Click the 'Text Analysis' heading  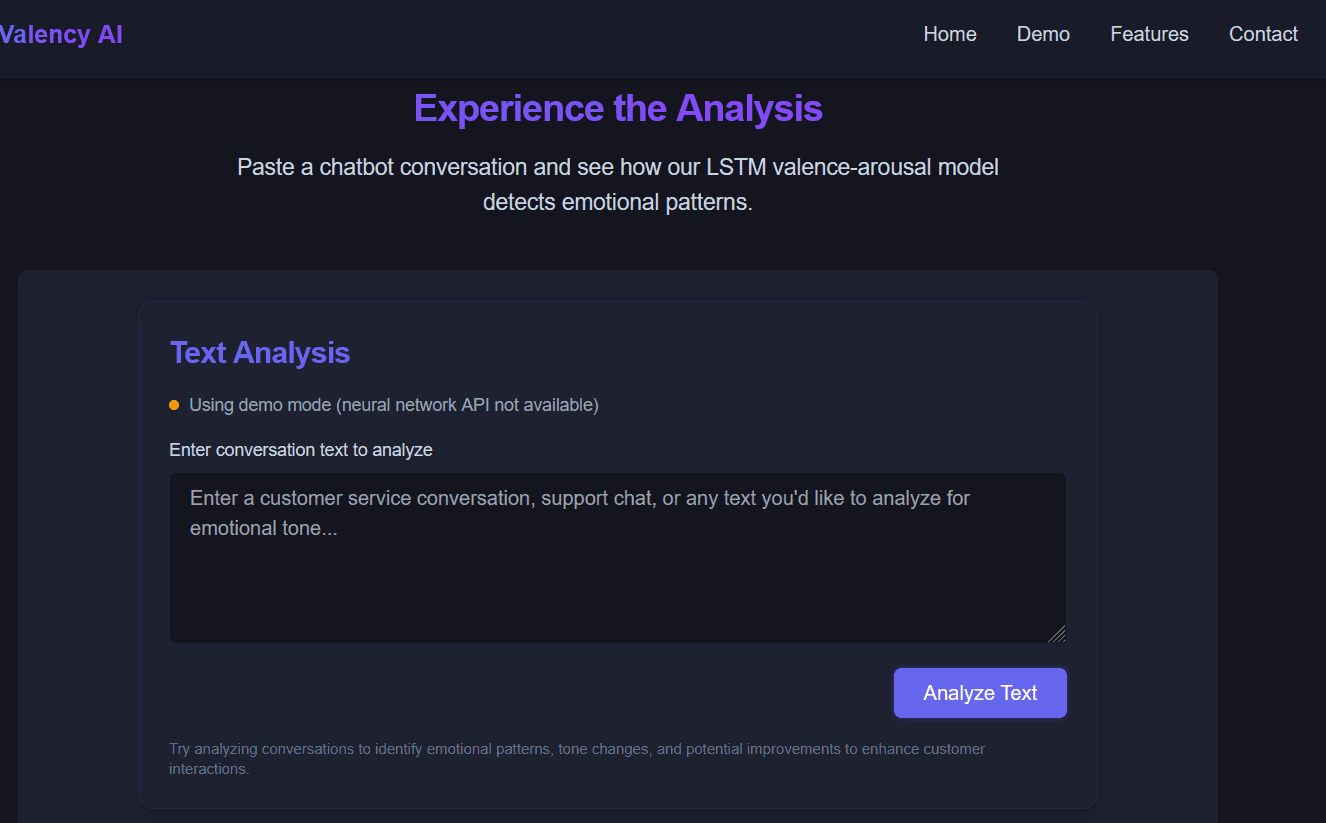pyautogui.click(x=260, y=353)
